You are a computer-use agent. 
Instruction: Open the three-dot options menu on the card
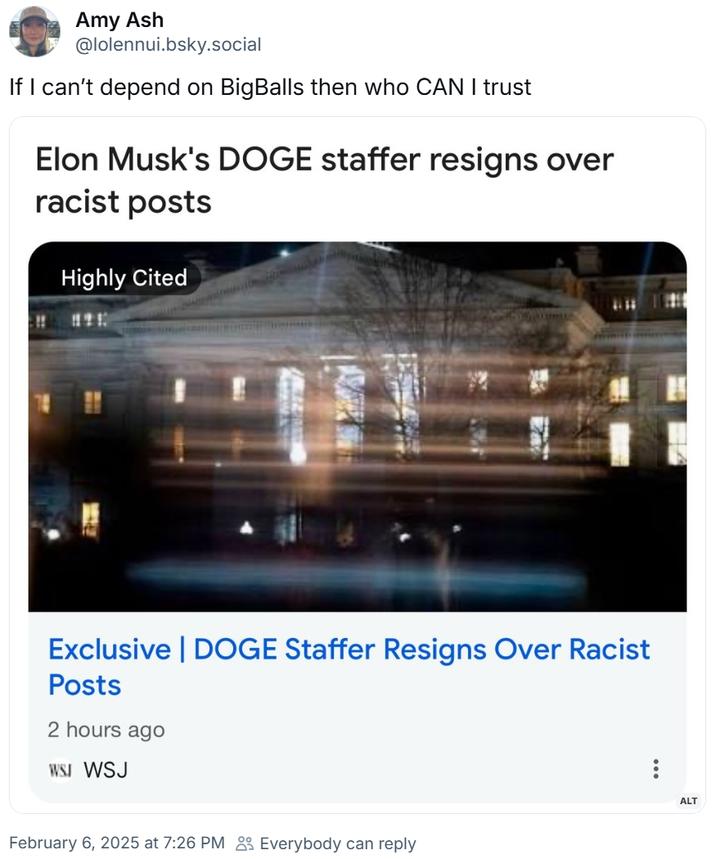pyautogui.click(x=656, y=768)
